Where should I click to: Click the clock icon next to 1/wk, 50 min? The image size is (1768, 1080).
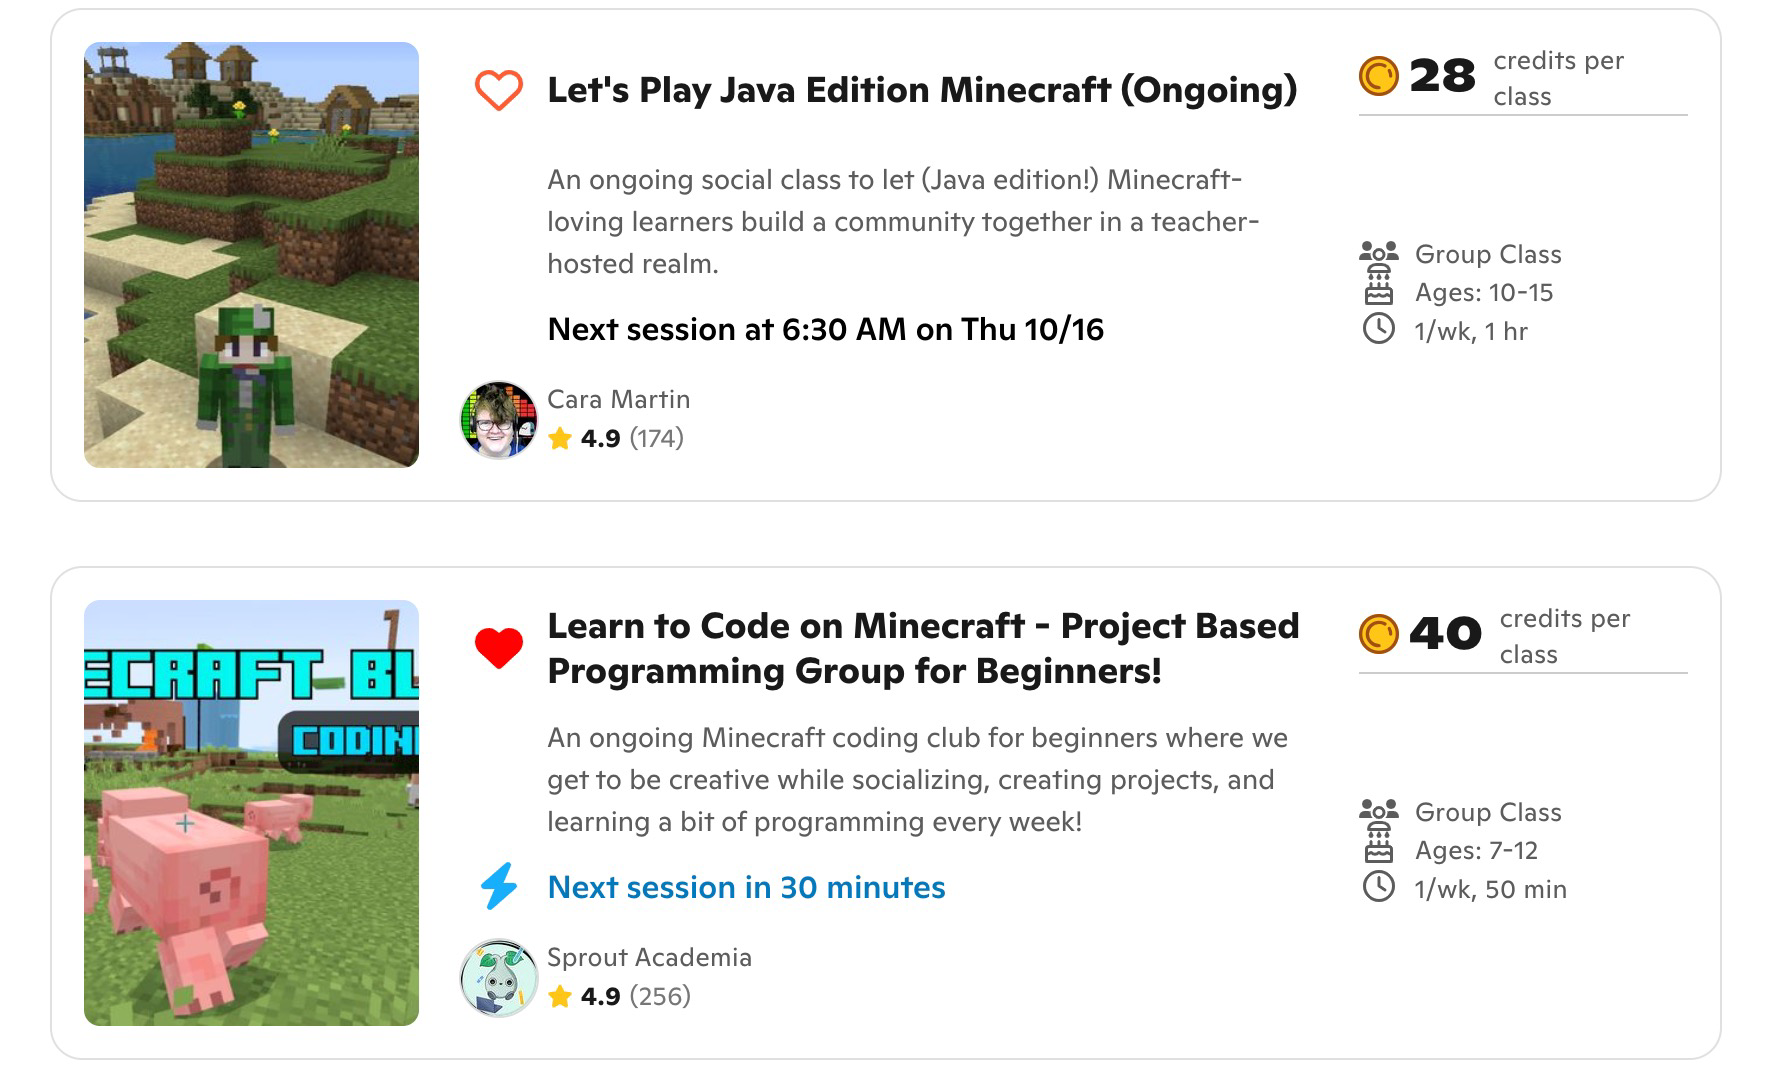pyautogui.click(x=1378, y=887)
